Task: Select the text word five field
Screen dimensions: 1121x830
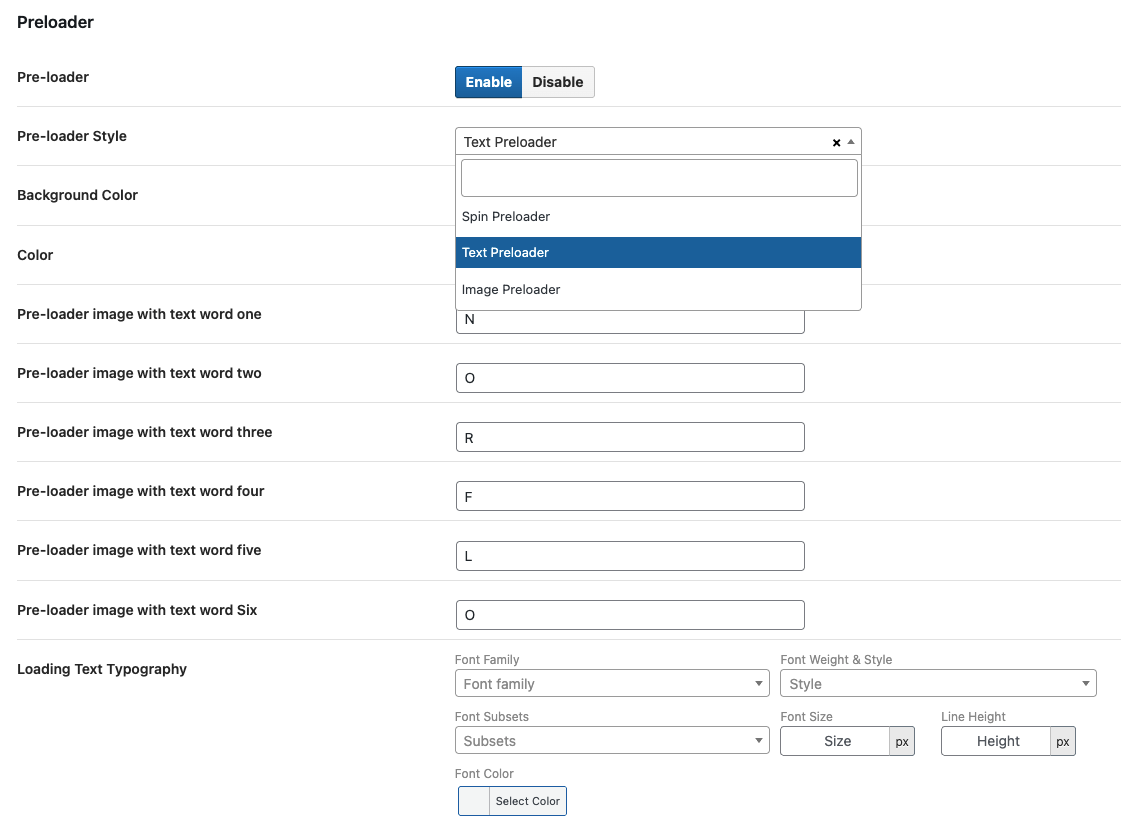Action: pos(629,556)
